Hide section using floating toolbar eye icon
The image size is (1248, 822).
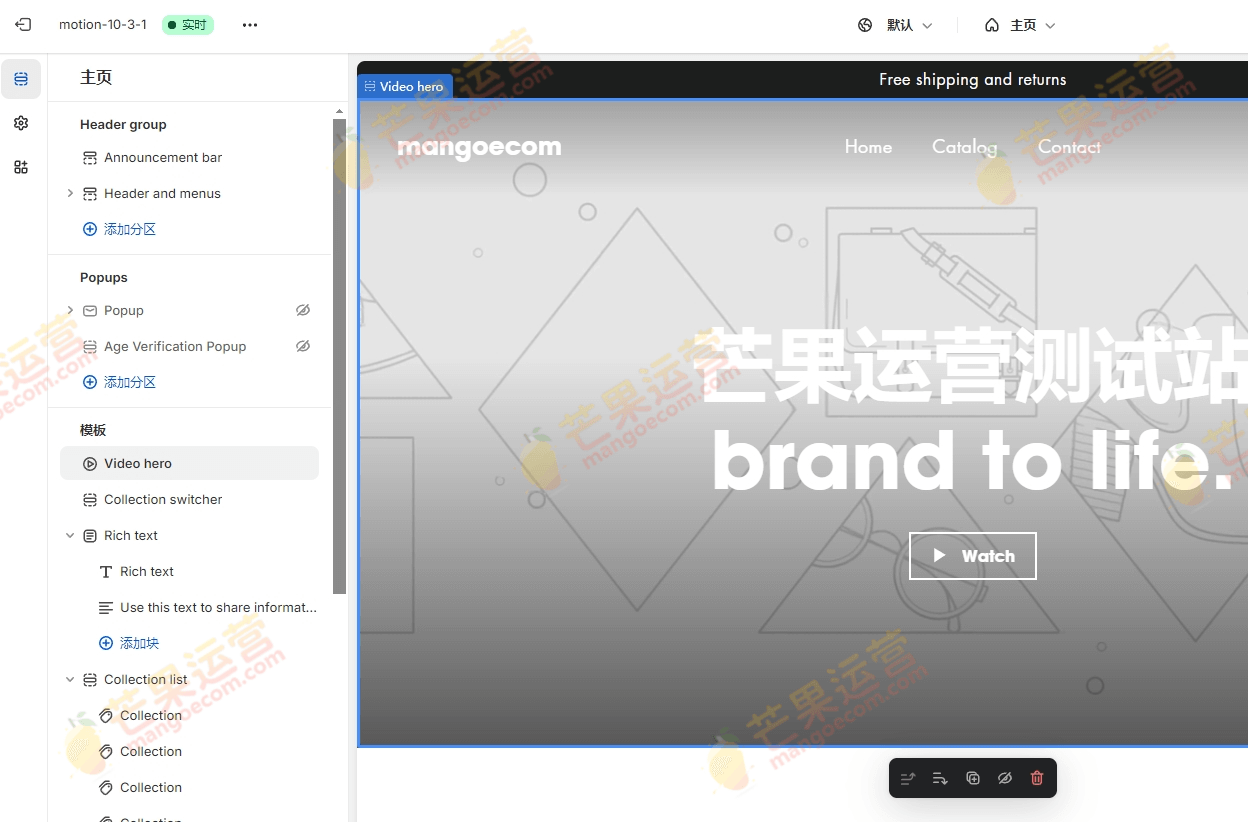tap(1005, 778)
